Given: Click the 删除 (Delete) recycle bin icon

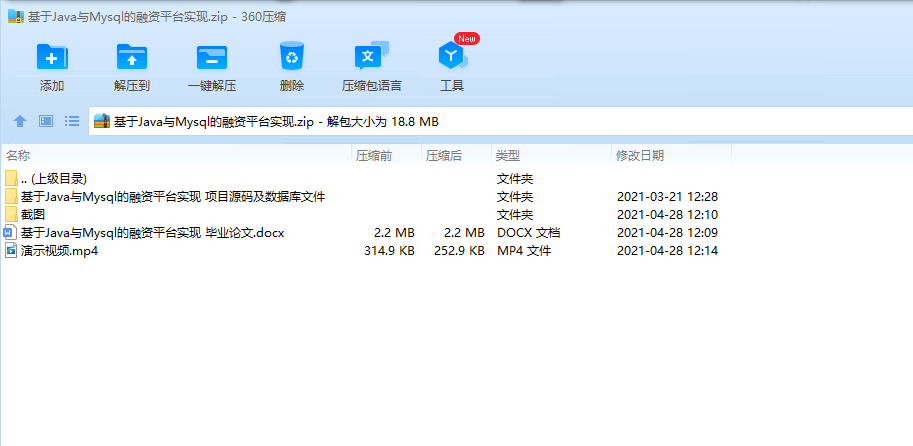Looking at the screenshot, I should click(x=292, y=56).
